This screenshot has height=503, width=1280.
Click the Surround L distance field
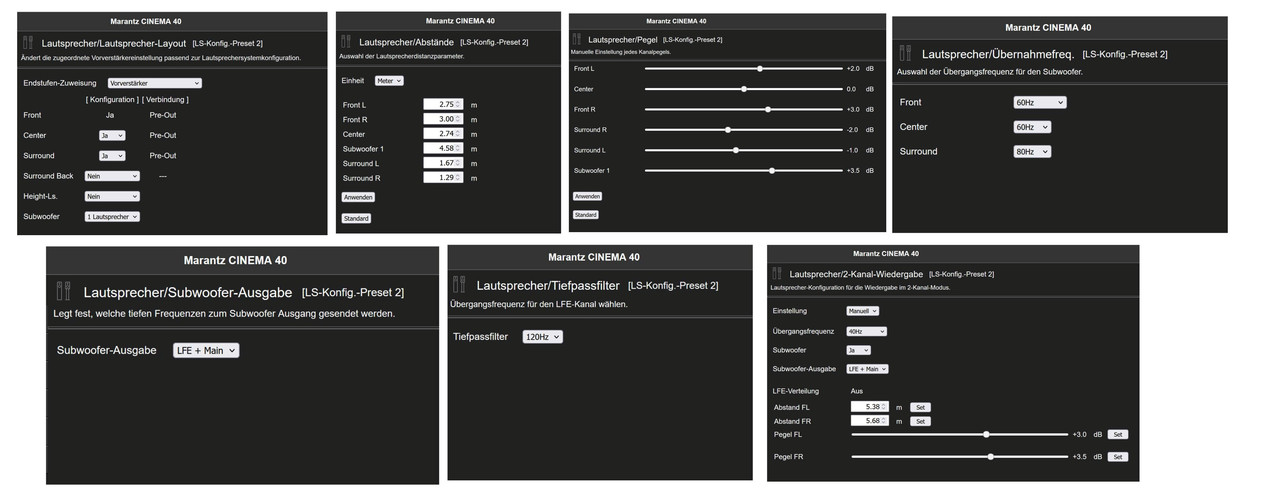(x=443, y=163)
